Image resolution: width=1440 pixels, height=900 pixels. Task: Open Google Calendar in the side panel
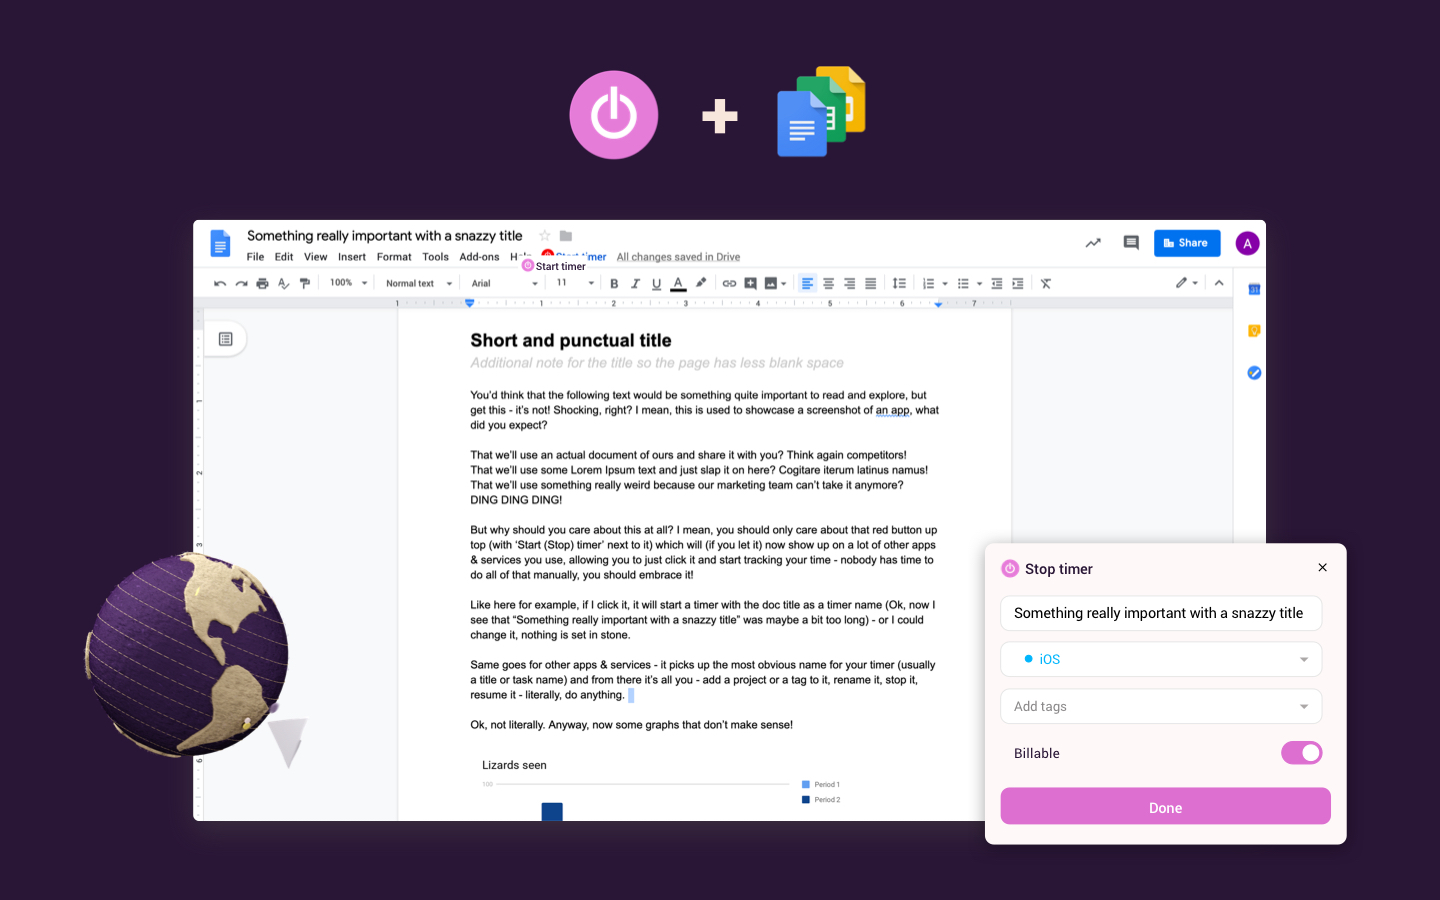tap(1254, 290)
